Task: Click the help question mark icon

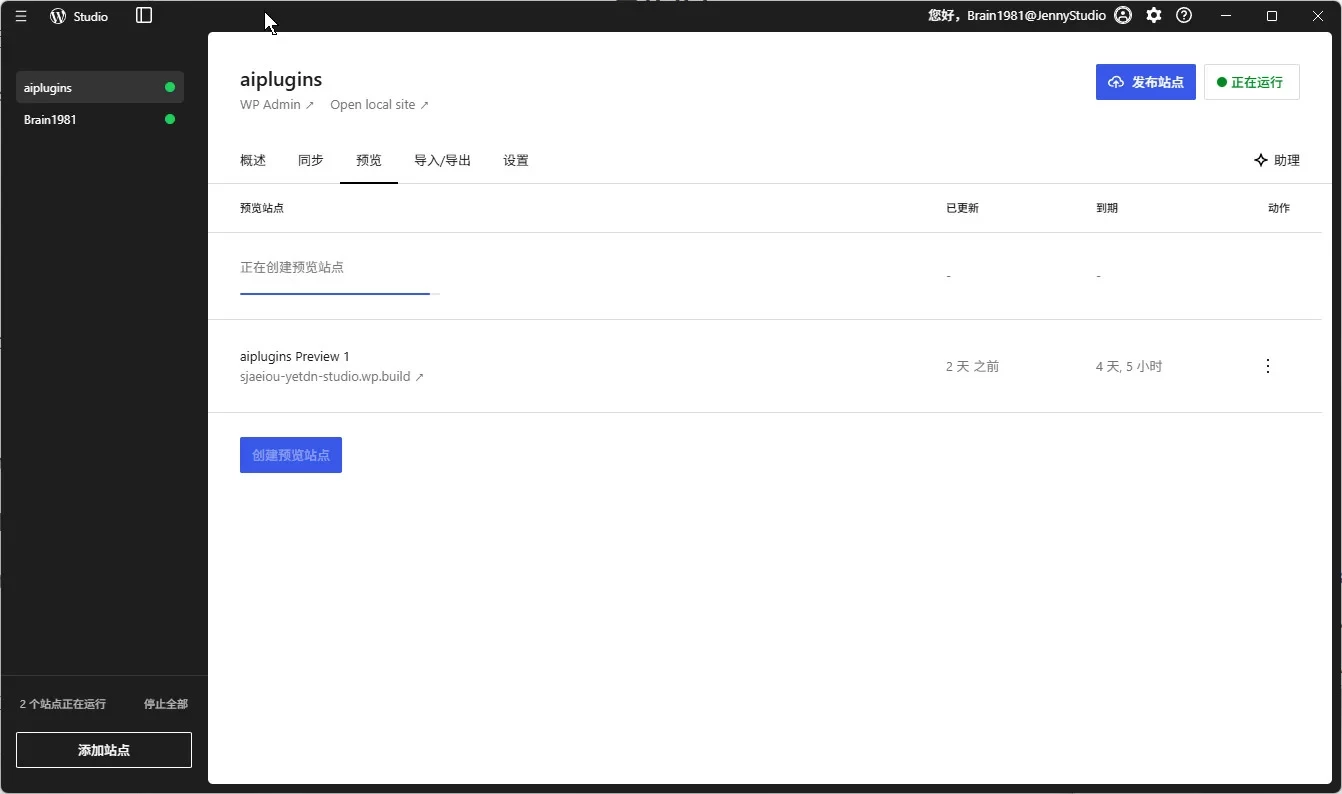Action: click(1184, 16)
